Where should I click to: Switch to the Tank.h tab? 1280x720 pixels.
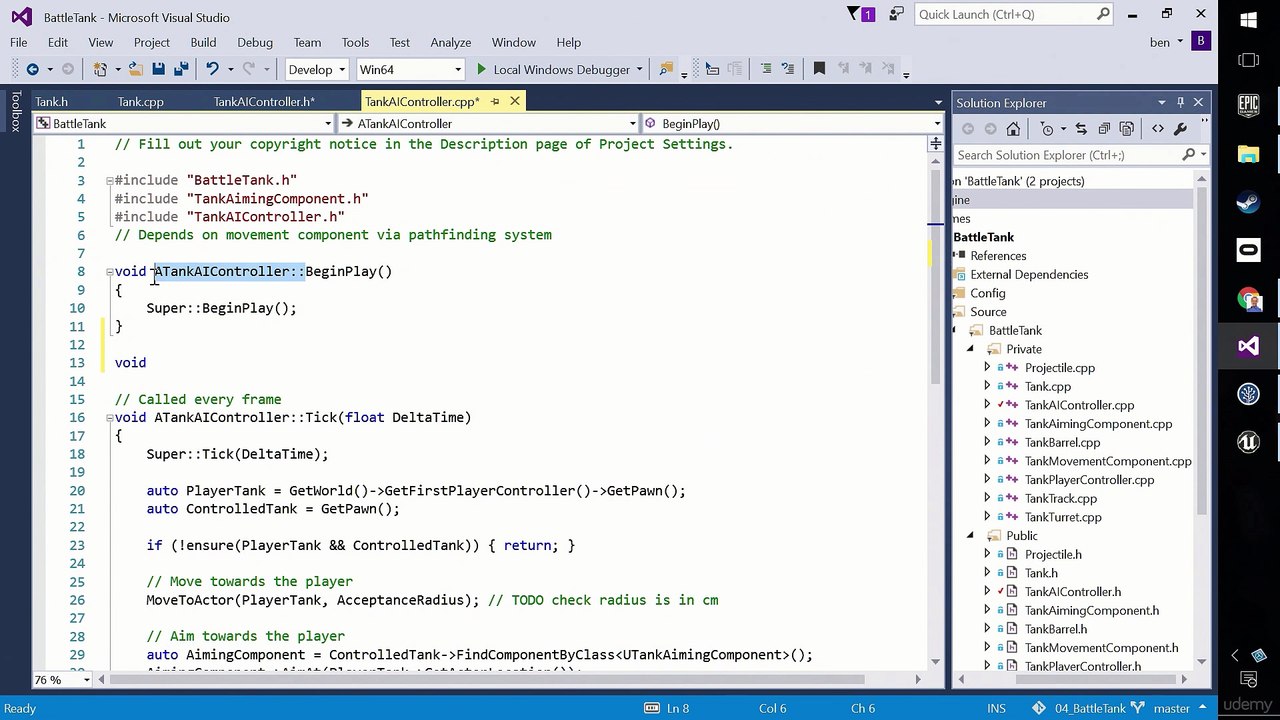point(52,101)
